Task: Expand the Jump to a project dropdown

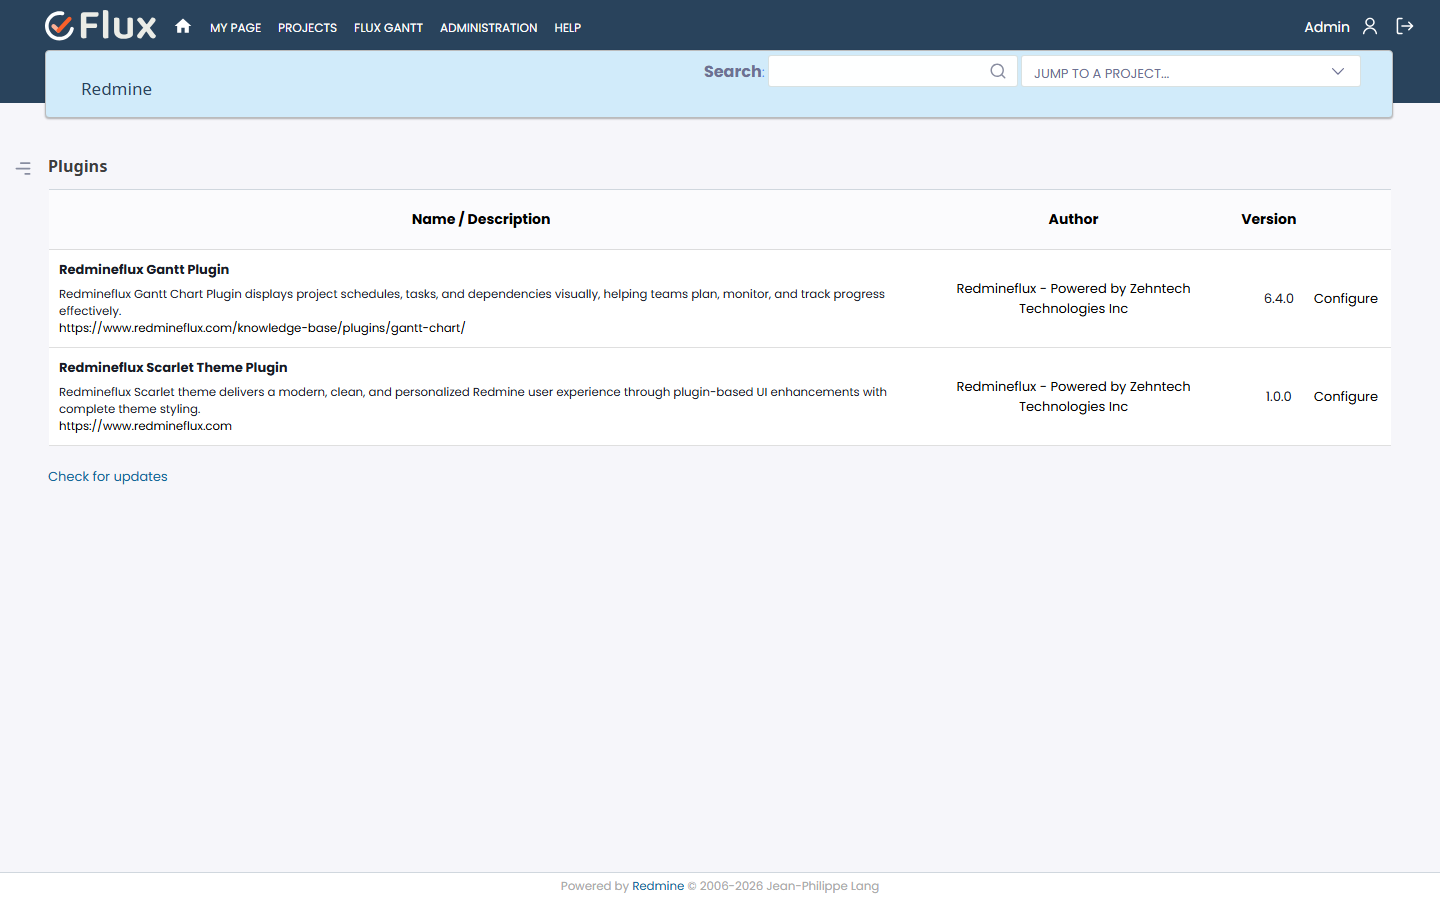Action: tap(1190, 72)
